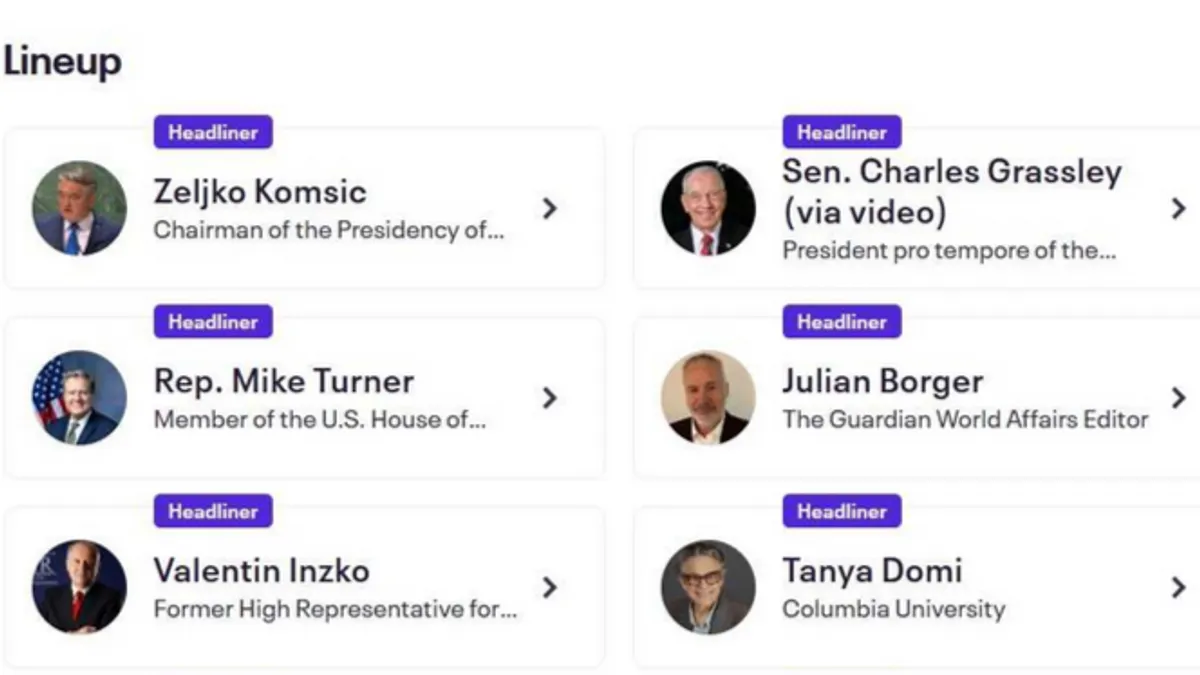Click Headliner badge above Tanya Domi
1200x675 pixels.
coord(842,511)
